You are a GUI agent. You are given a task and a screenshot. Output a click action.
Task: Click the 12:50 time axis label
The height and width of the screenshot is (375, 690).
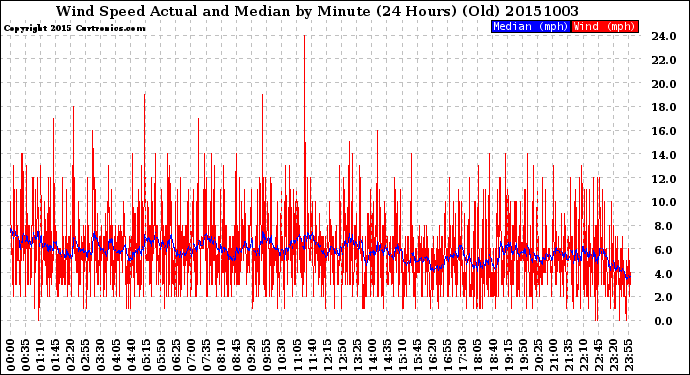[342, 355]
